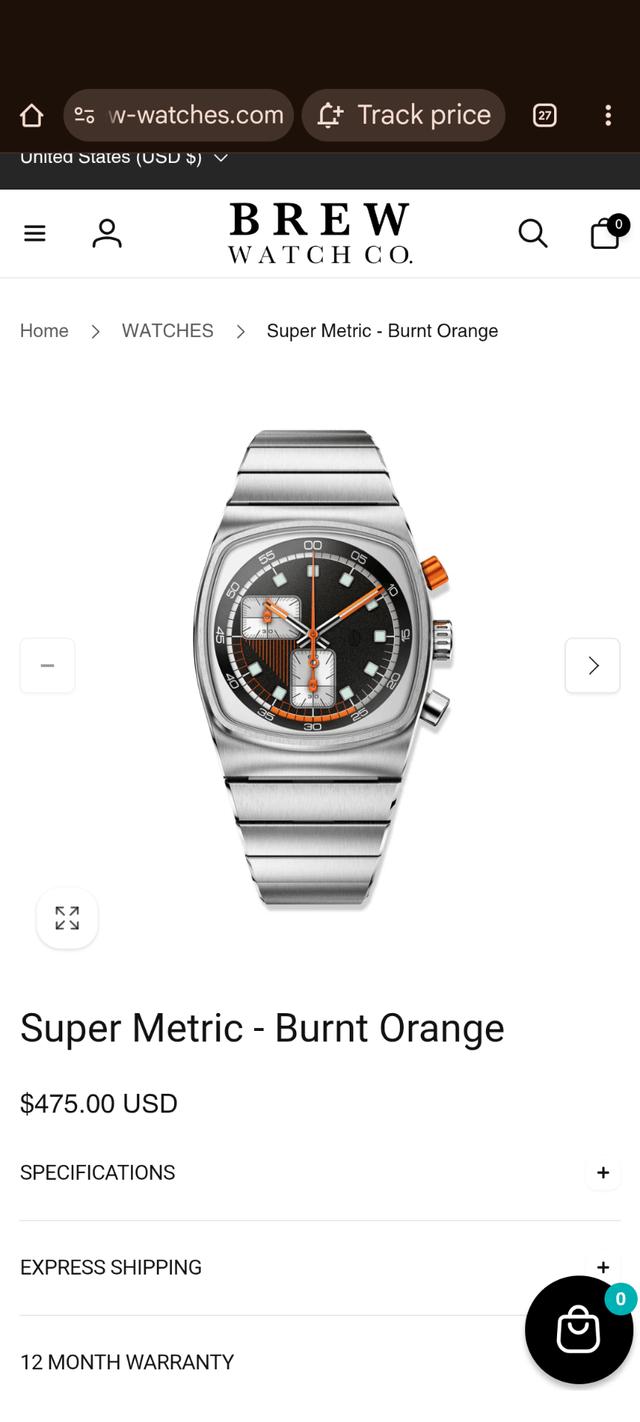The width and height of the screenshot is (640, 1422).
Task: Open the account profile icon
Action: point(107,233)
